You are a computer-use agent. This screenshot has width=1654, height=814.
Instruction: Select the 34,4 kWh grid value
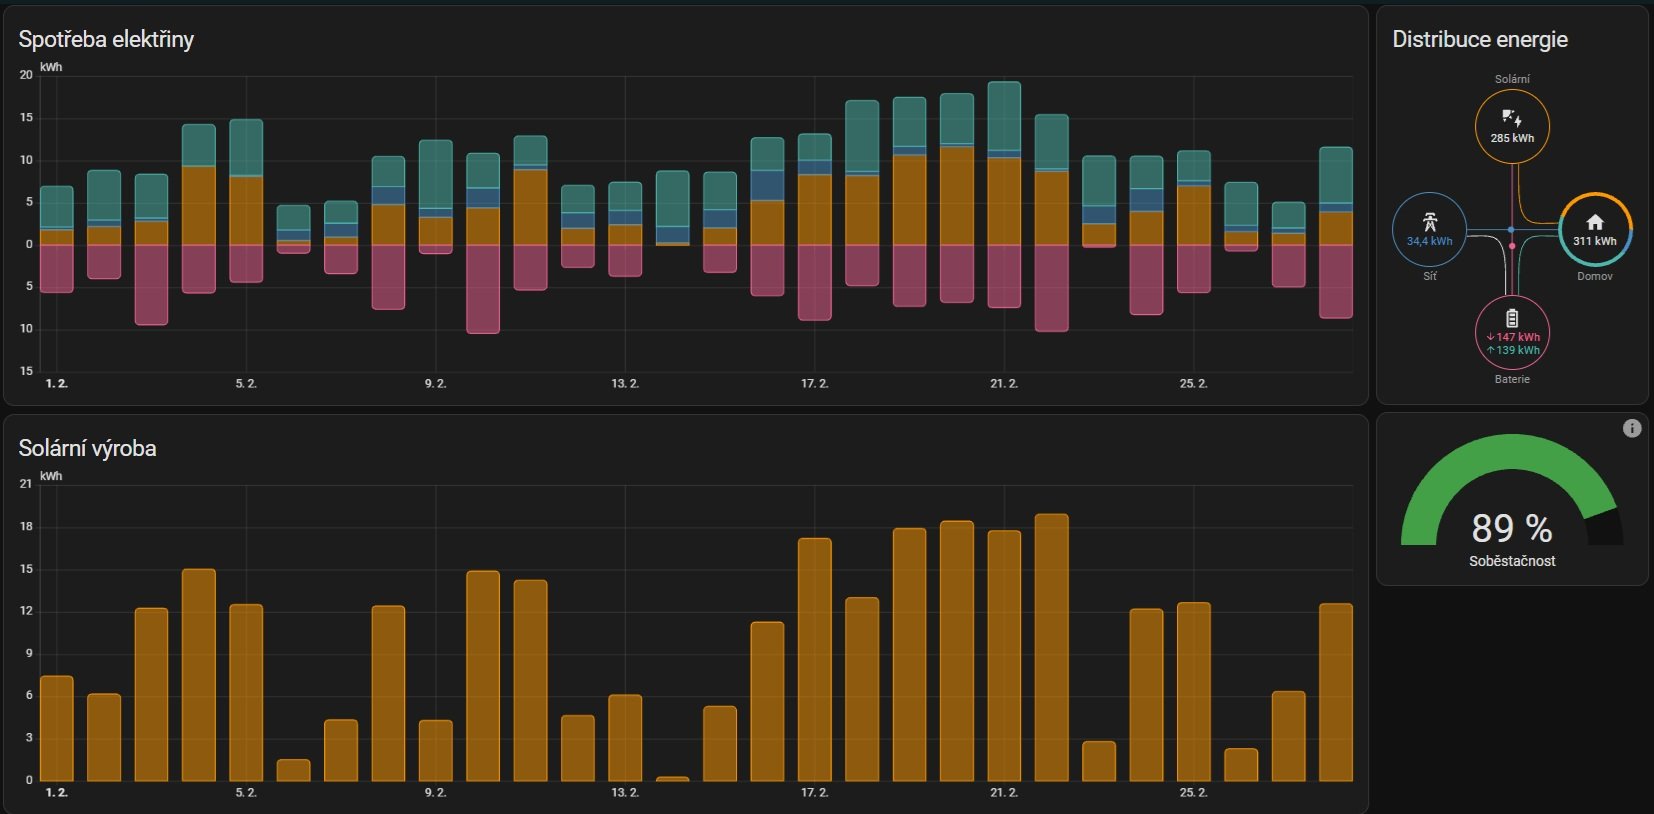coord(1429,241)
